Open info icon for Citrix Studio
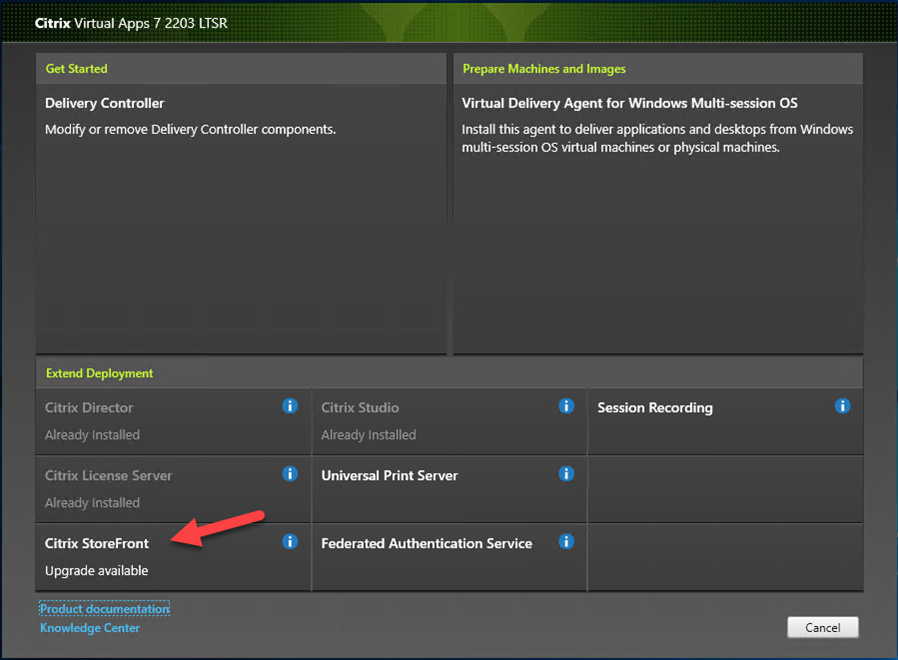 tap(566, 406)
